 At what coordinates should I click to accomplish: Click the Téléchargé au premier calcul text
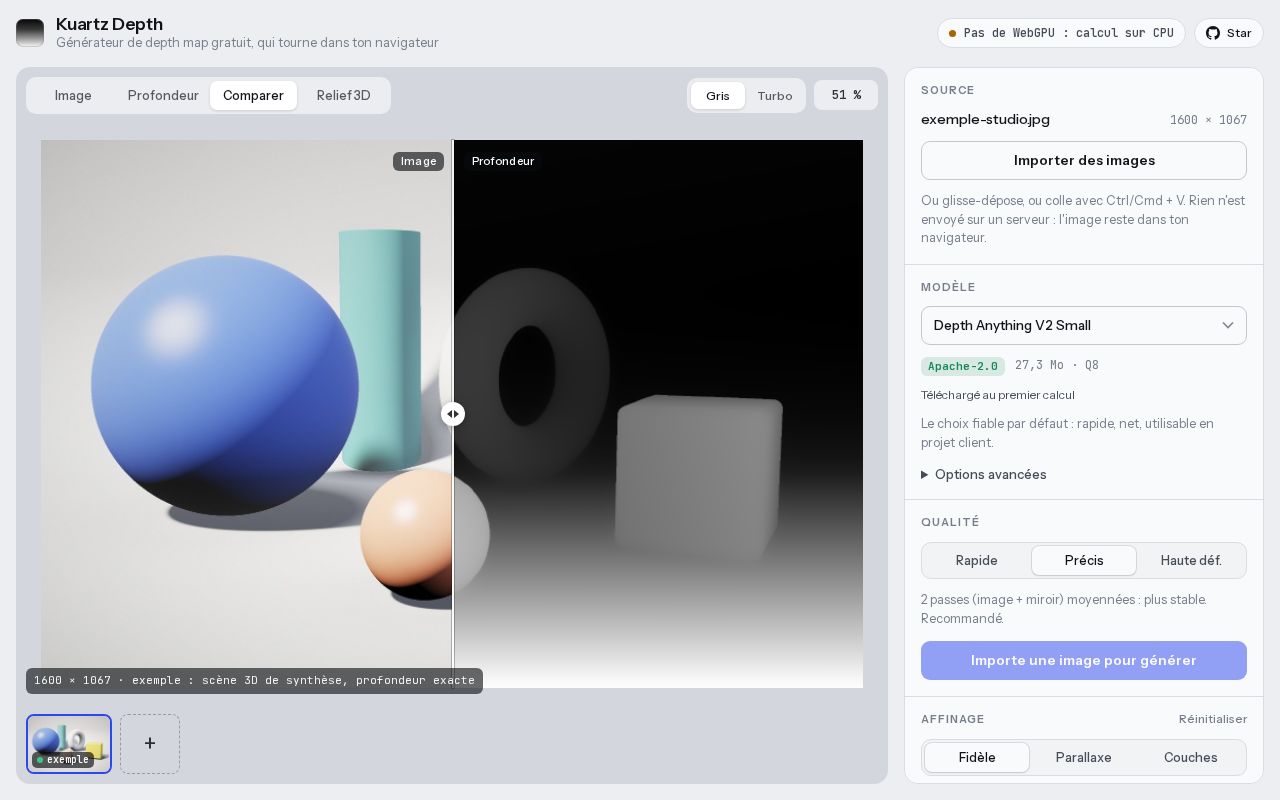998,395
